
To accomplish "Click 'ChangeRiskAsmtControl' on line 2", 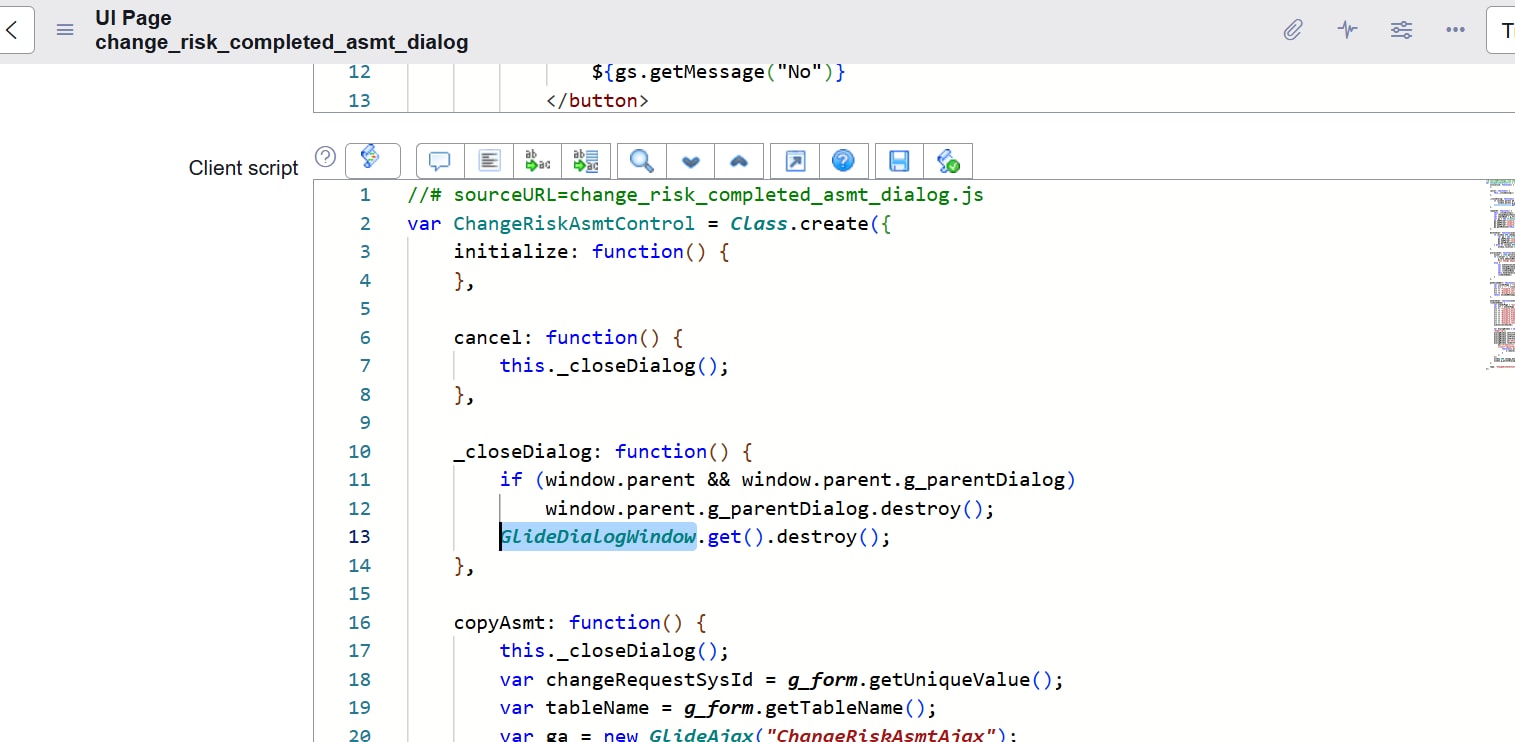I will click(574, 223).
